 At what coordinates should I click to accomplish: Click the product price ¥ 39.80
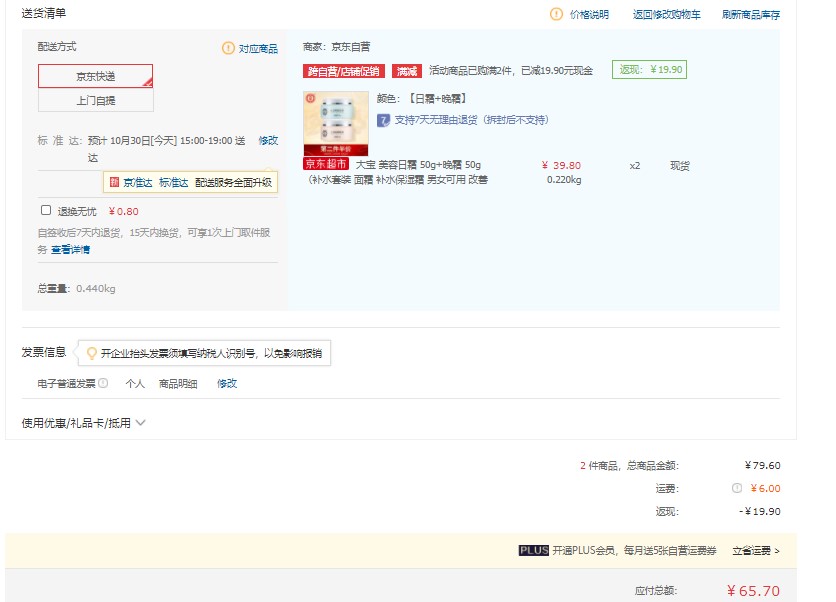tap(561, 165)
